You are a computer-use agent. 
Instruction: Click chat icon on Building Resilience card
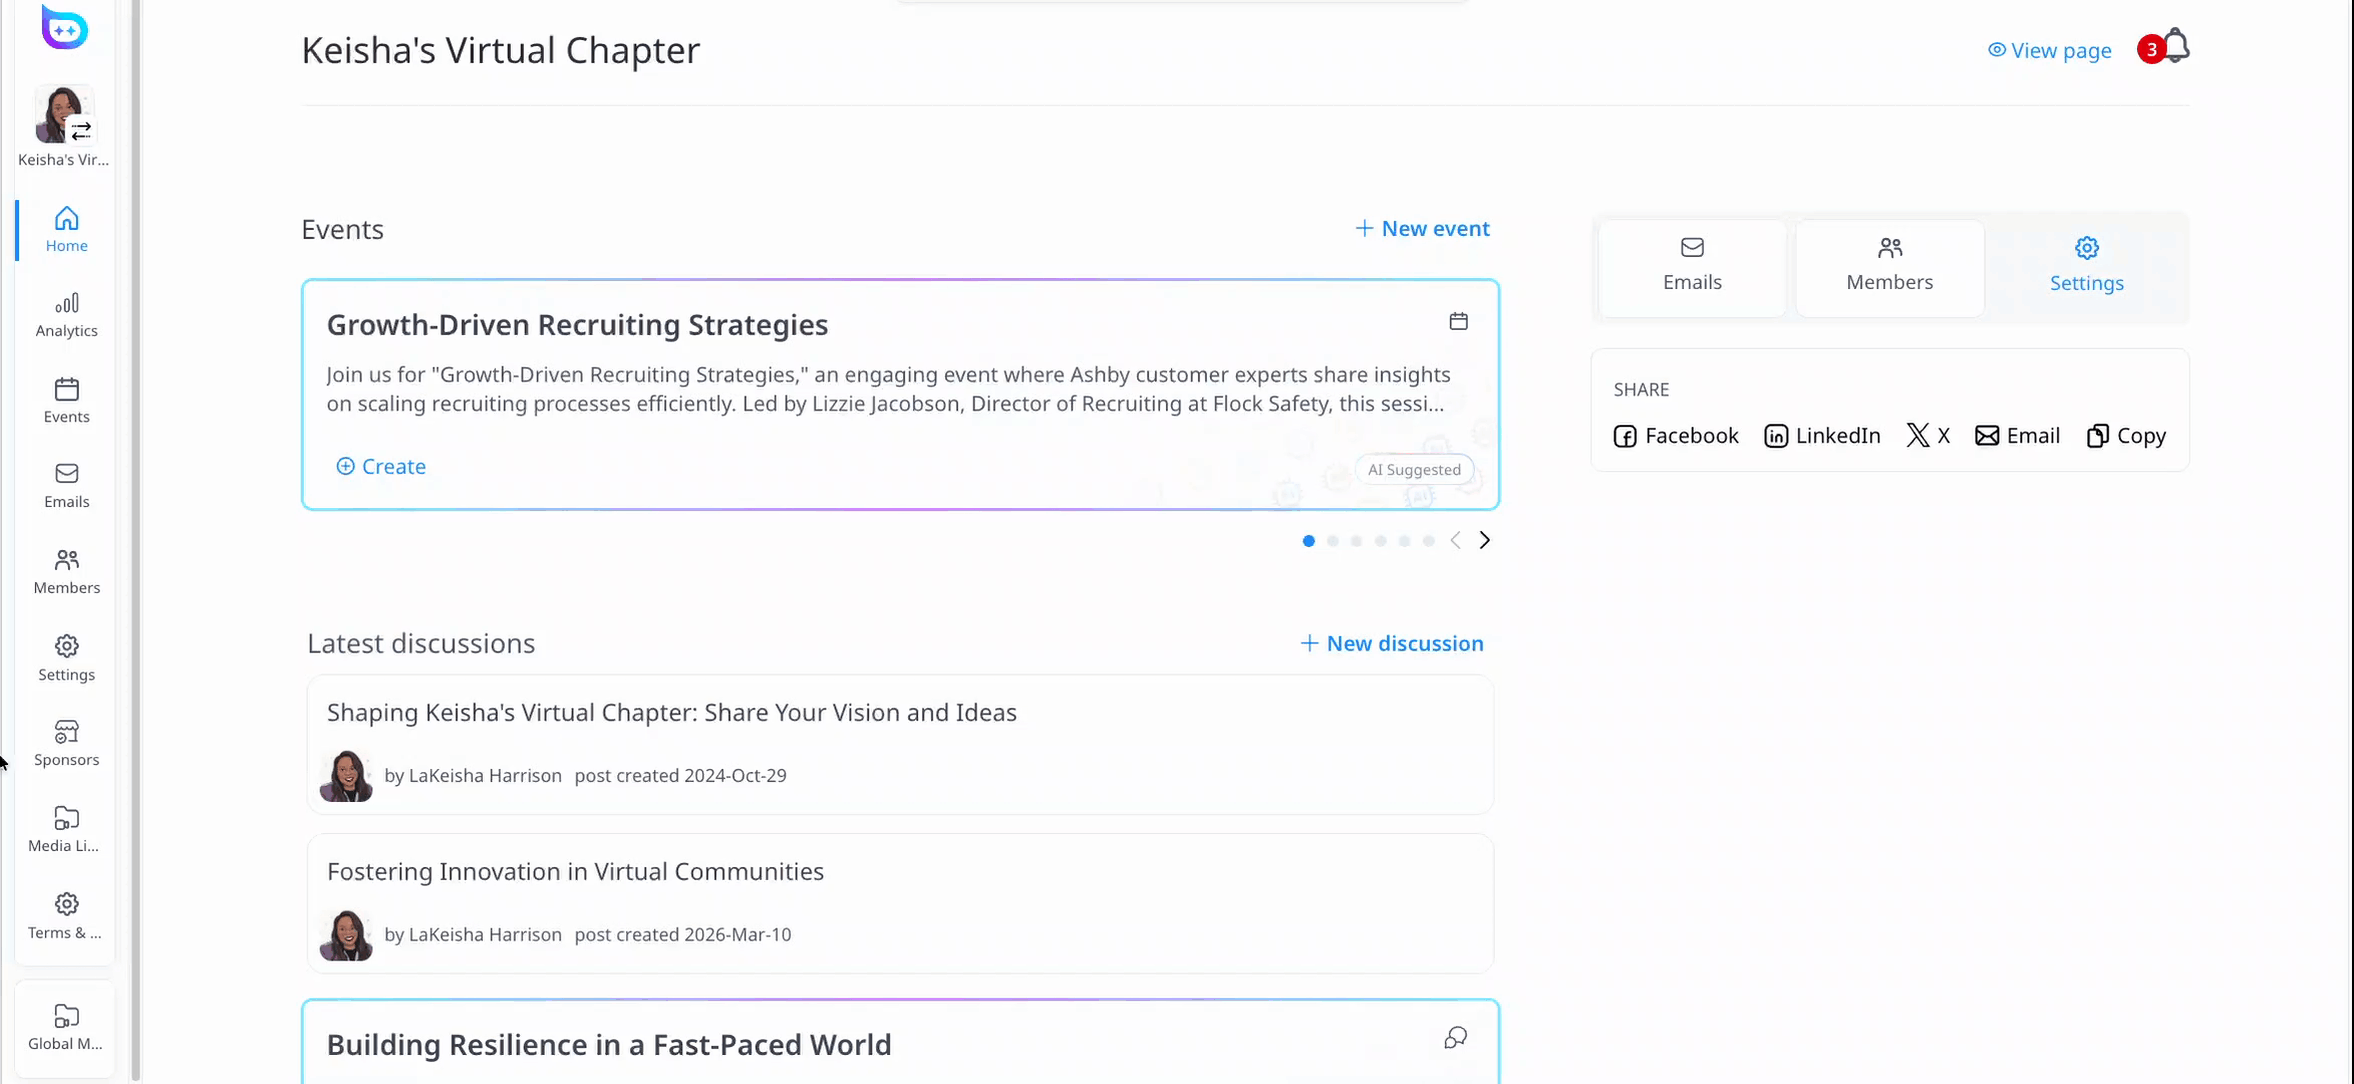pos(1456,1038)
